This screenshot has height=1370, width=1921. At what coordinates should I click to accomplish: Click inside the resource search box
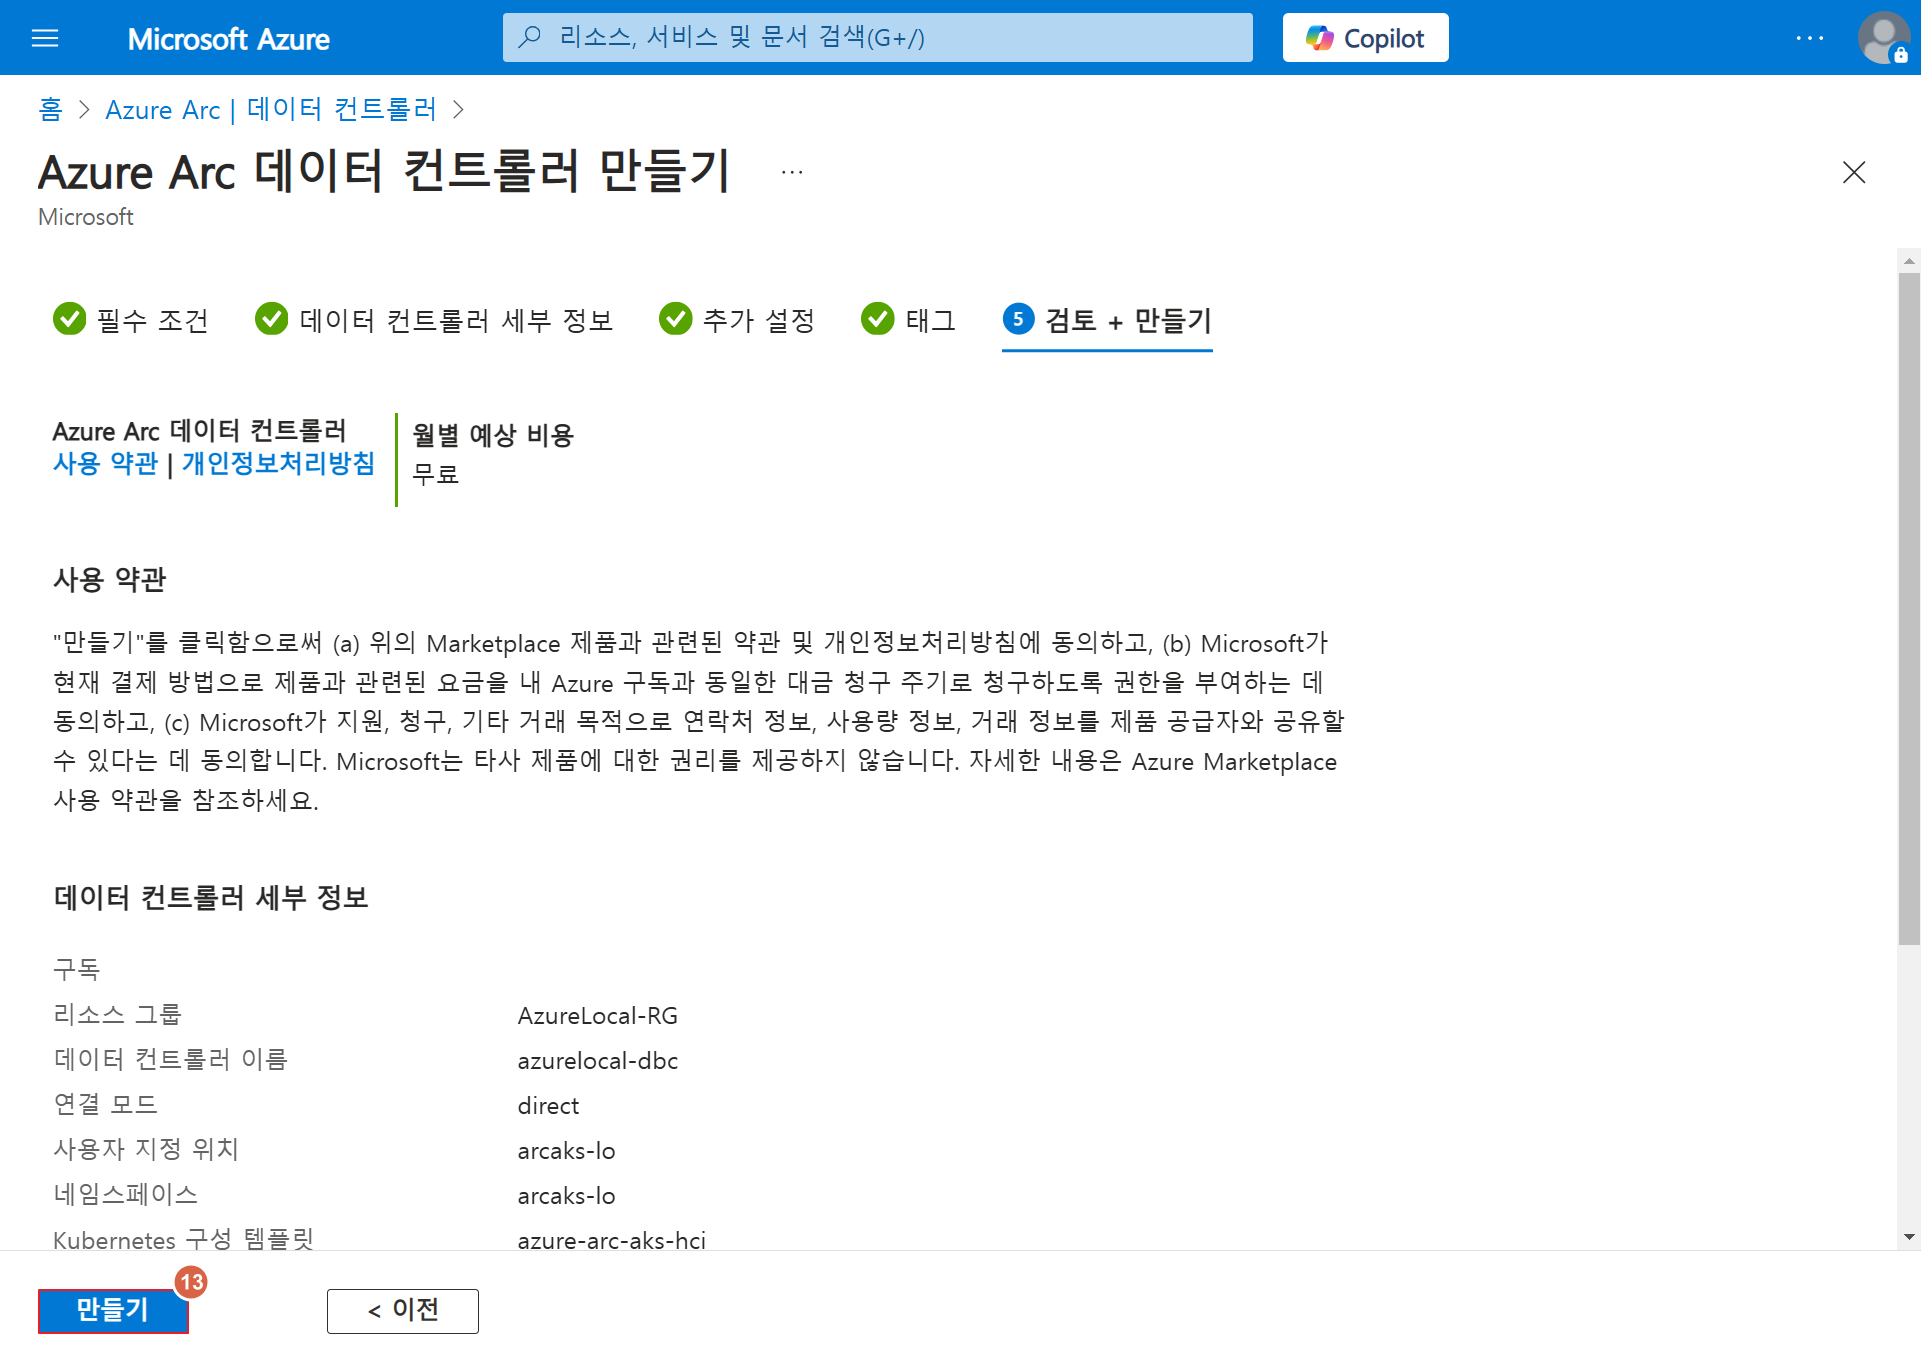coord(880,38)
